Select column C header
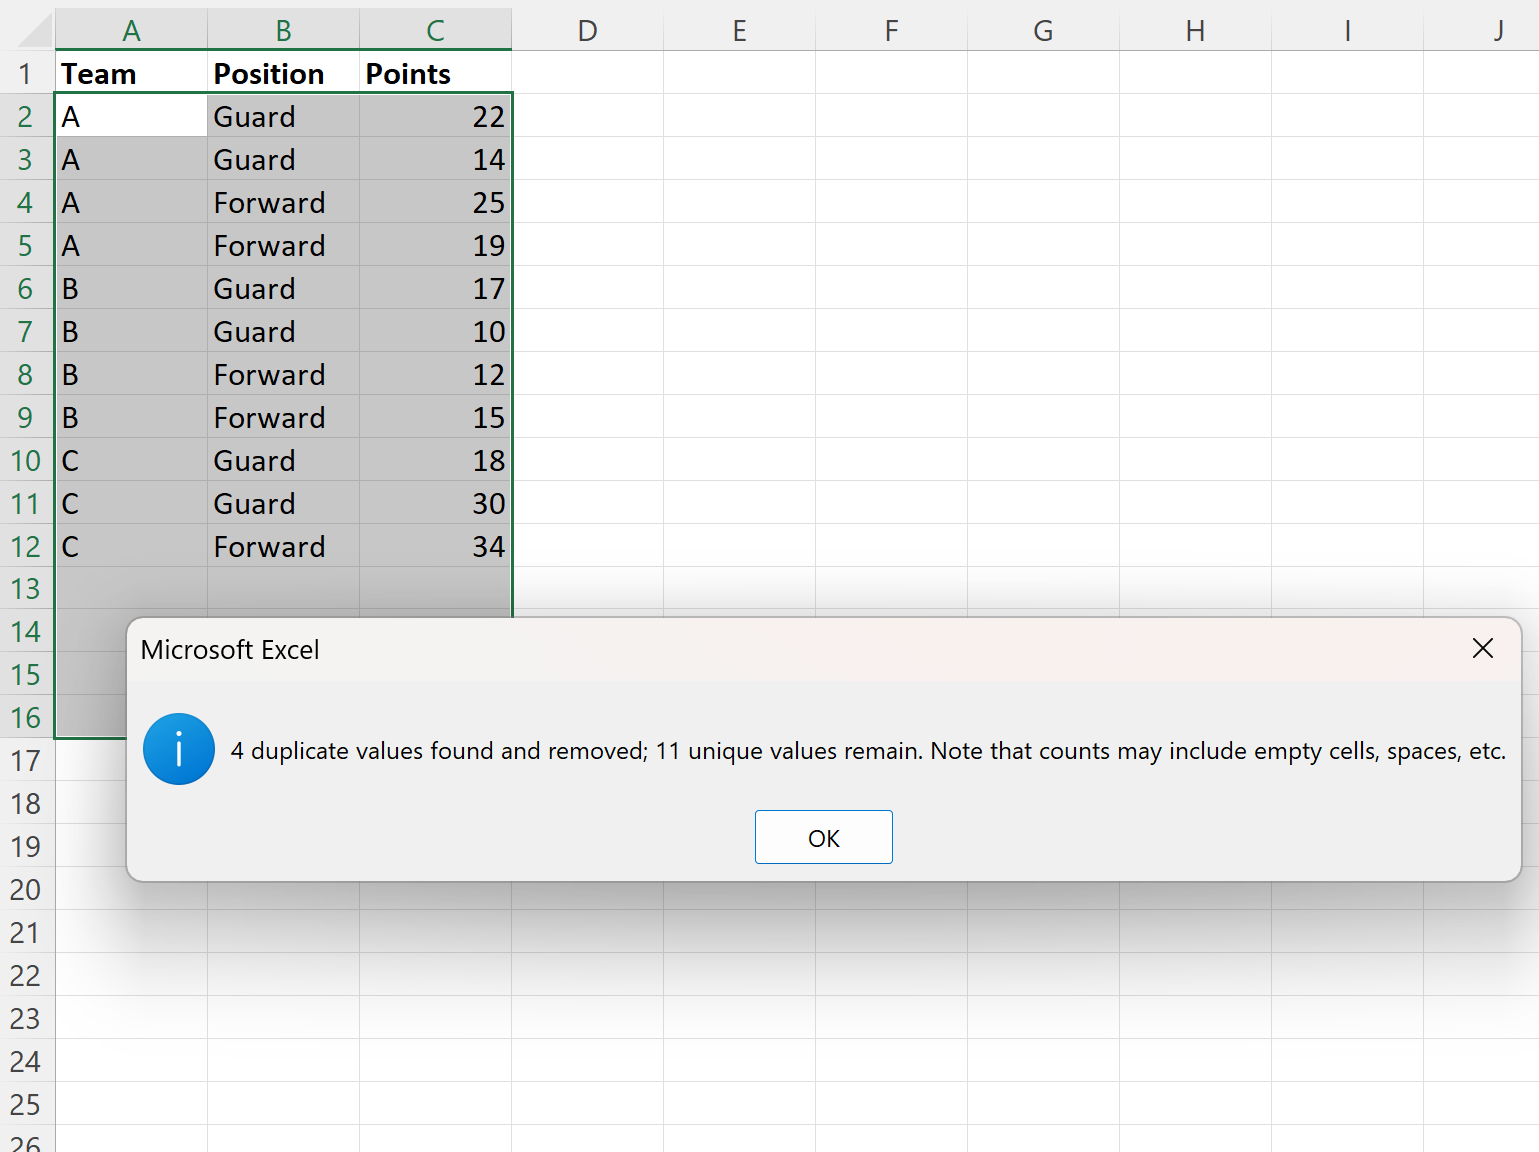 (435, 31)
